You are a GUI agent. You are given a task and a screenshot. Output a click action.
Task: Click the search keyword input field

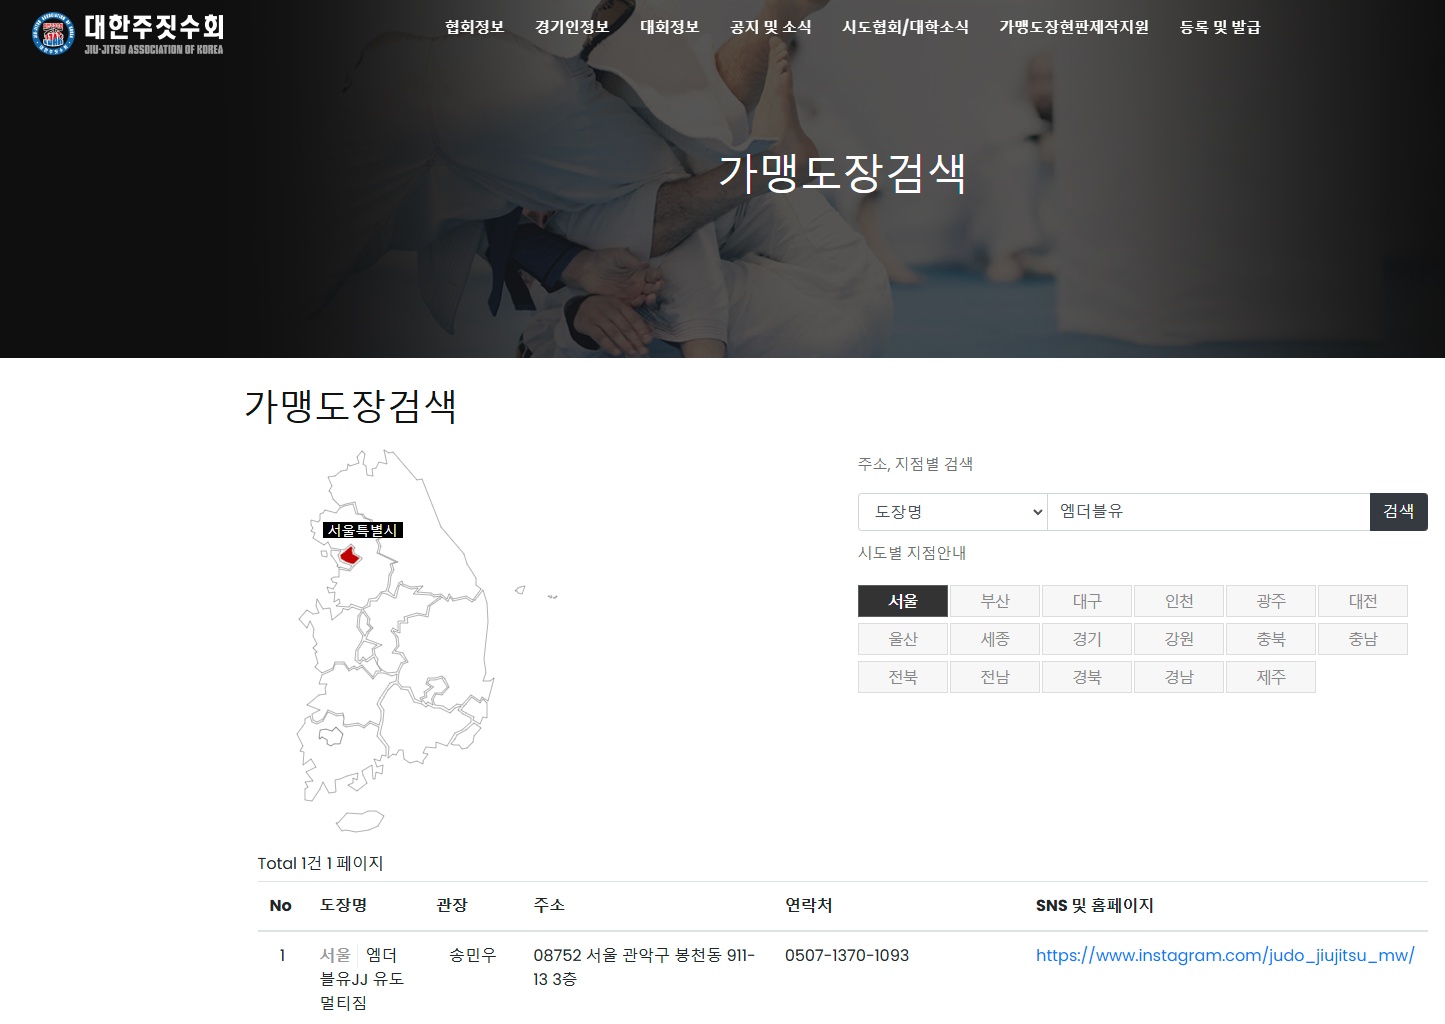coord(1207,512)
